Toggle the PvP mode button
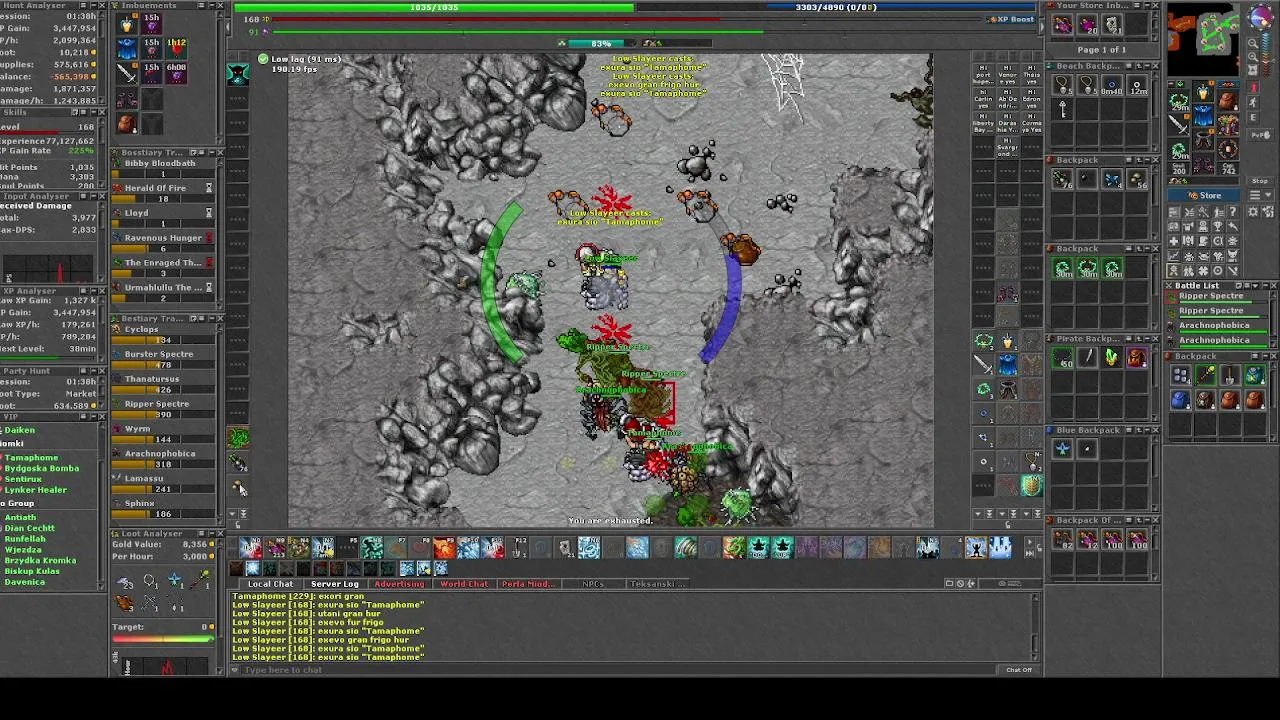1280x720 pixels. point(1261,133)
